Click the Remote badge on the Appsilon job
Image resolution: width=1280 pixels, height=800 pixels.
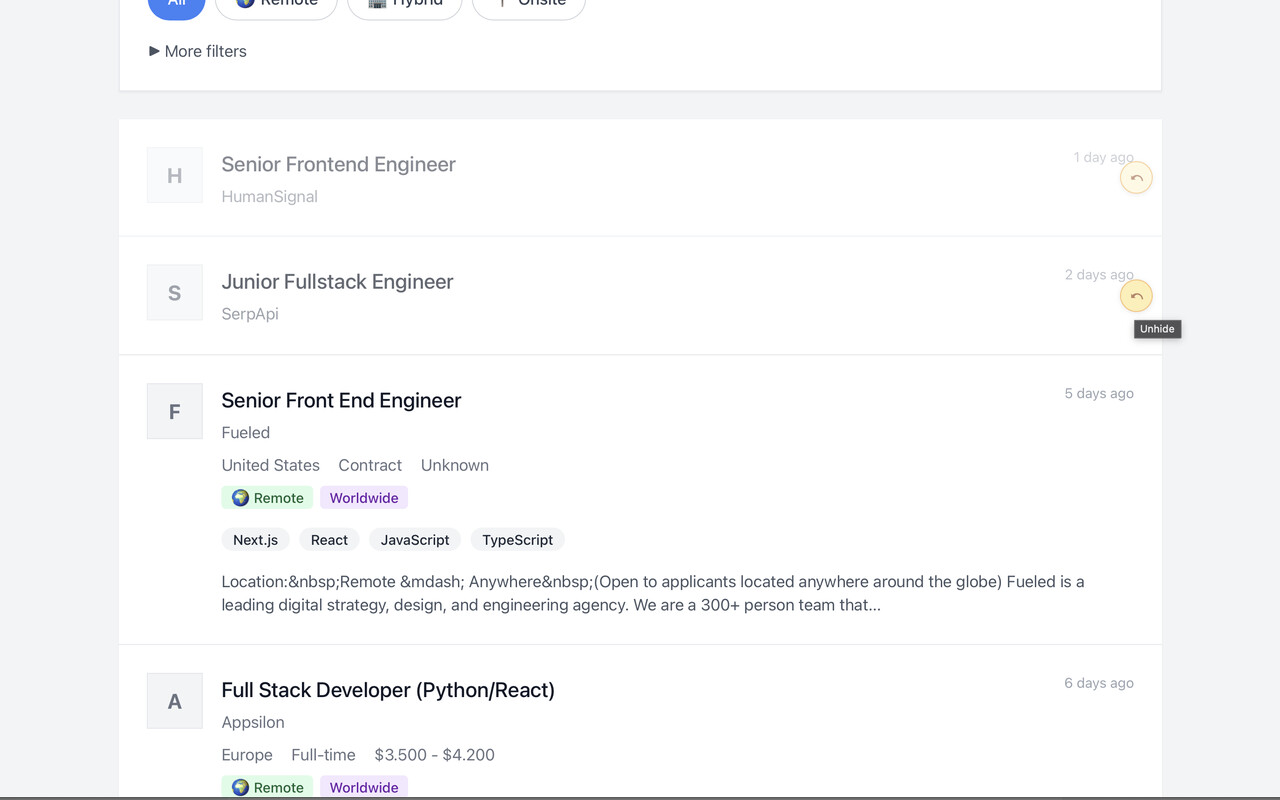(267, 787)
